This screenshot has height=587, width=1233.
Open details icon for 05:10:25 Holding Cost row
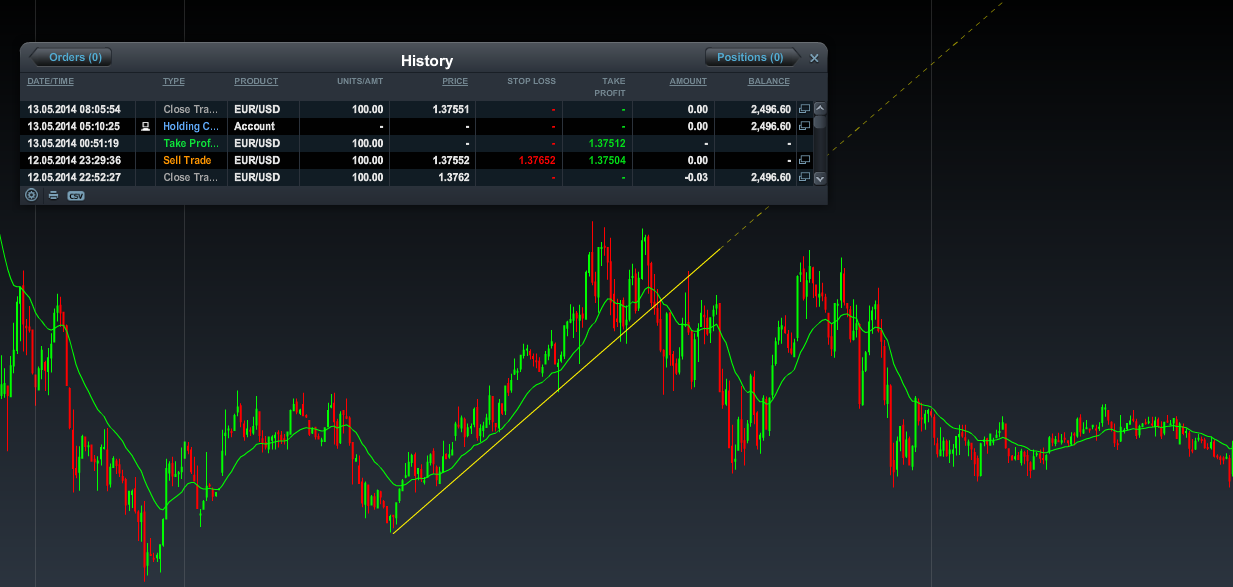coord(804,126)
